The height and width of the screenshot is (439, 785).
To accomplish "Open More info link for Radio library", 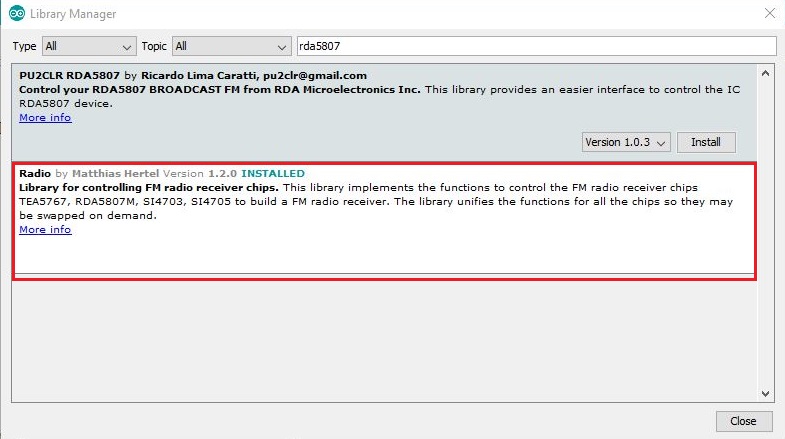I will click(x=45, y=230).
